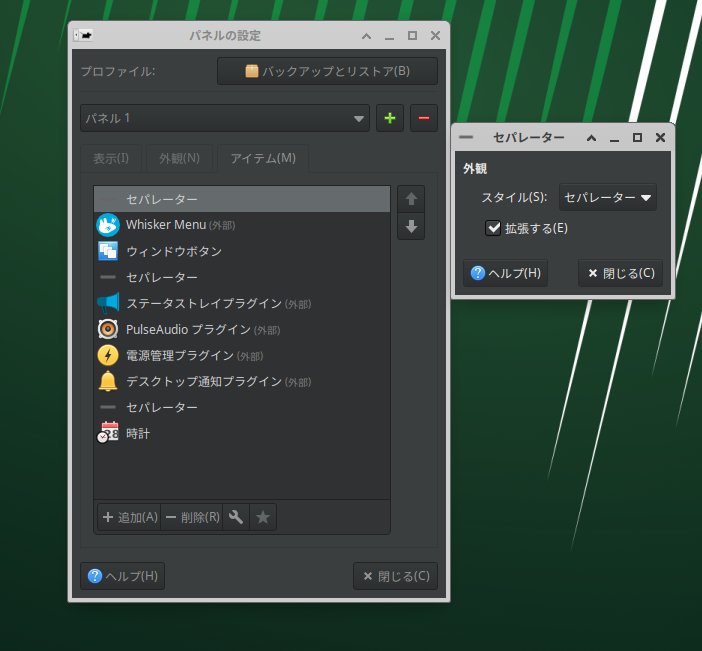Switch to the 外観(N) tab
Viewport: 702px width, 651px height.
(180, 158)
